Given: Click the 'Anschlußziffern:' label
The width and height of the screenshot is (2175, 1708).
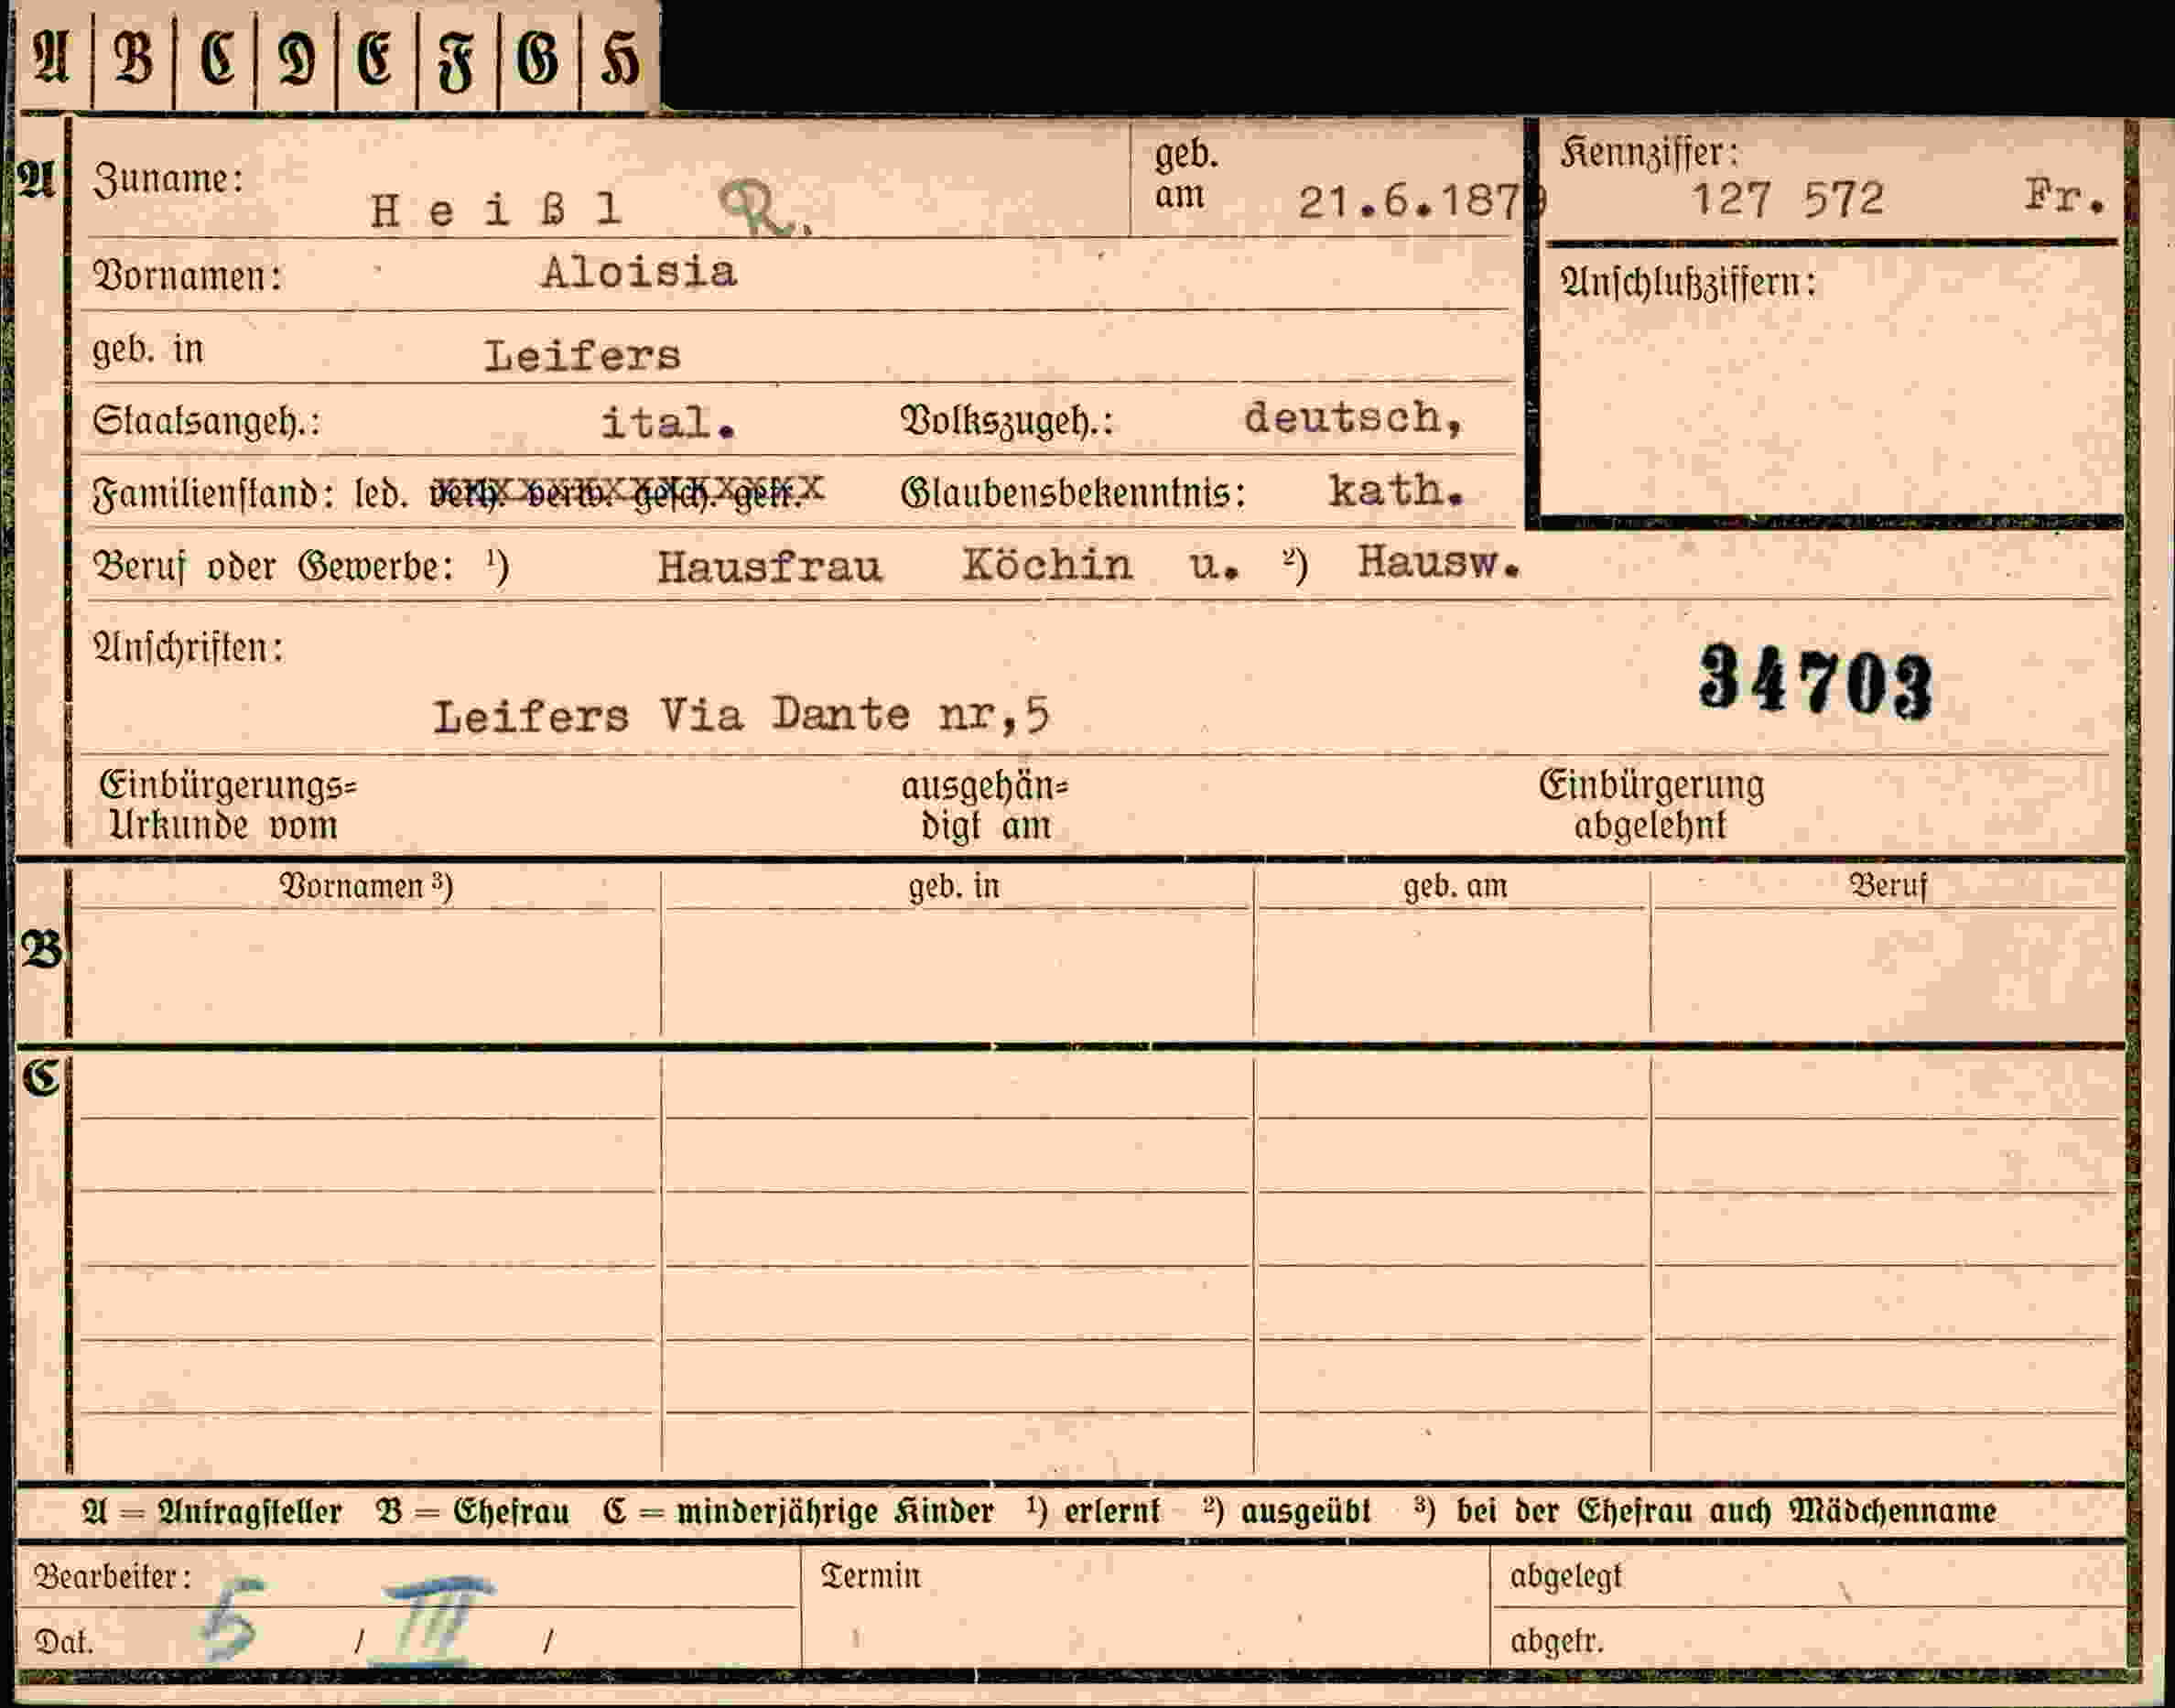Looking at the screenshot, I should (x=1688, y=283).
